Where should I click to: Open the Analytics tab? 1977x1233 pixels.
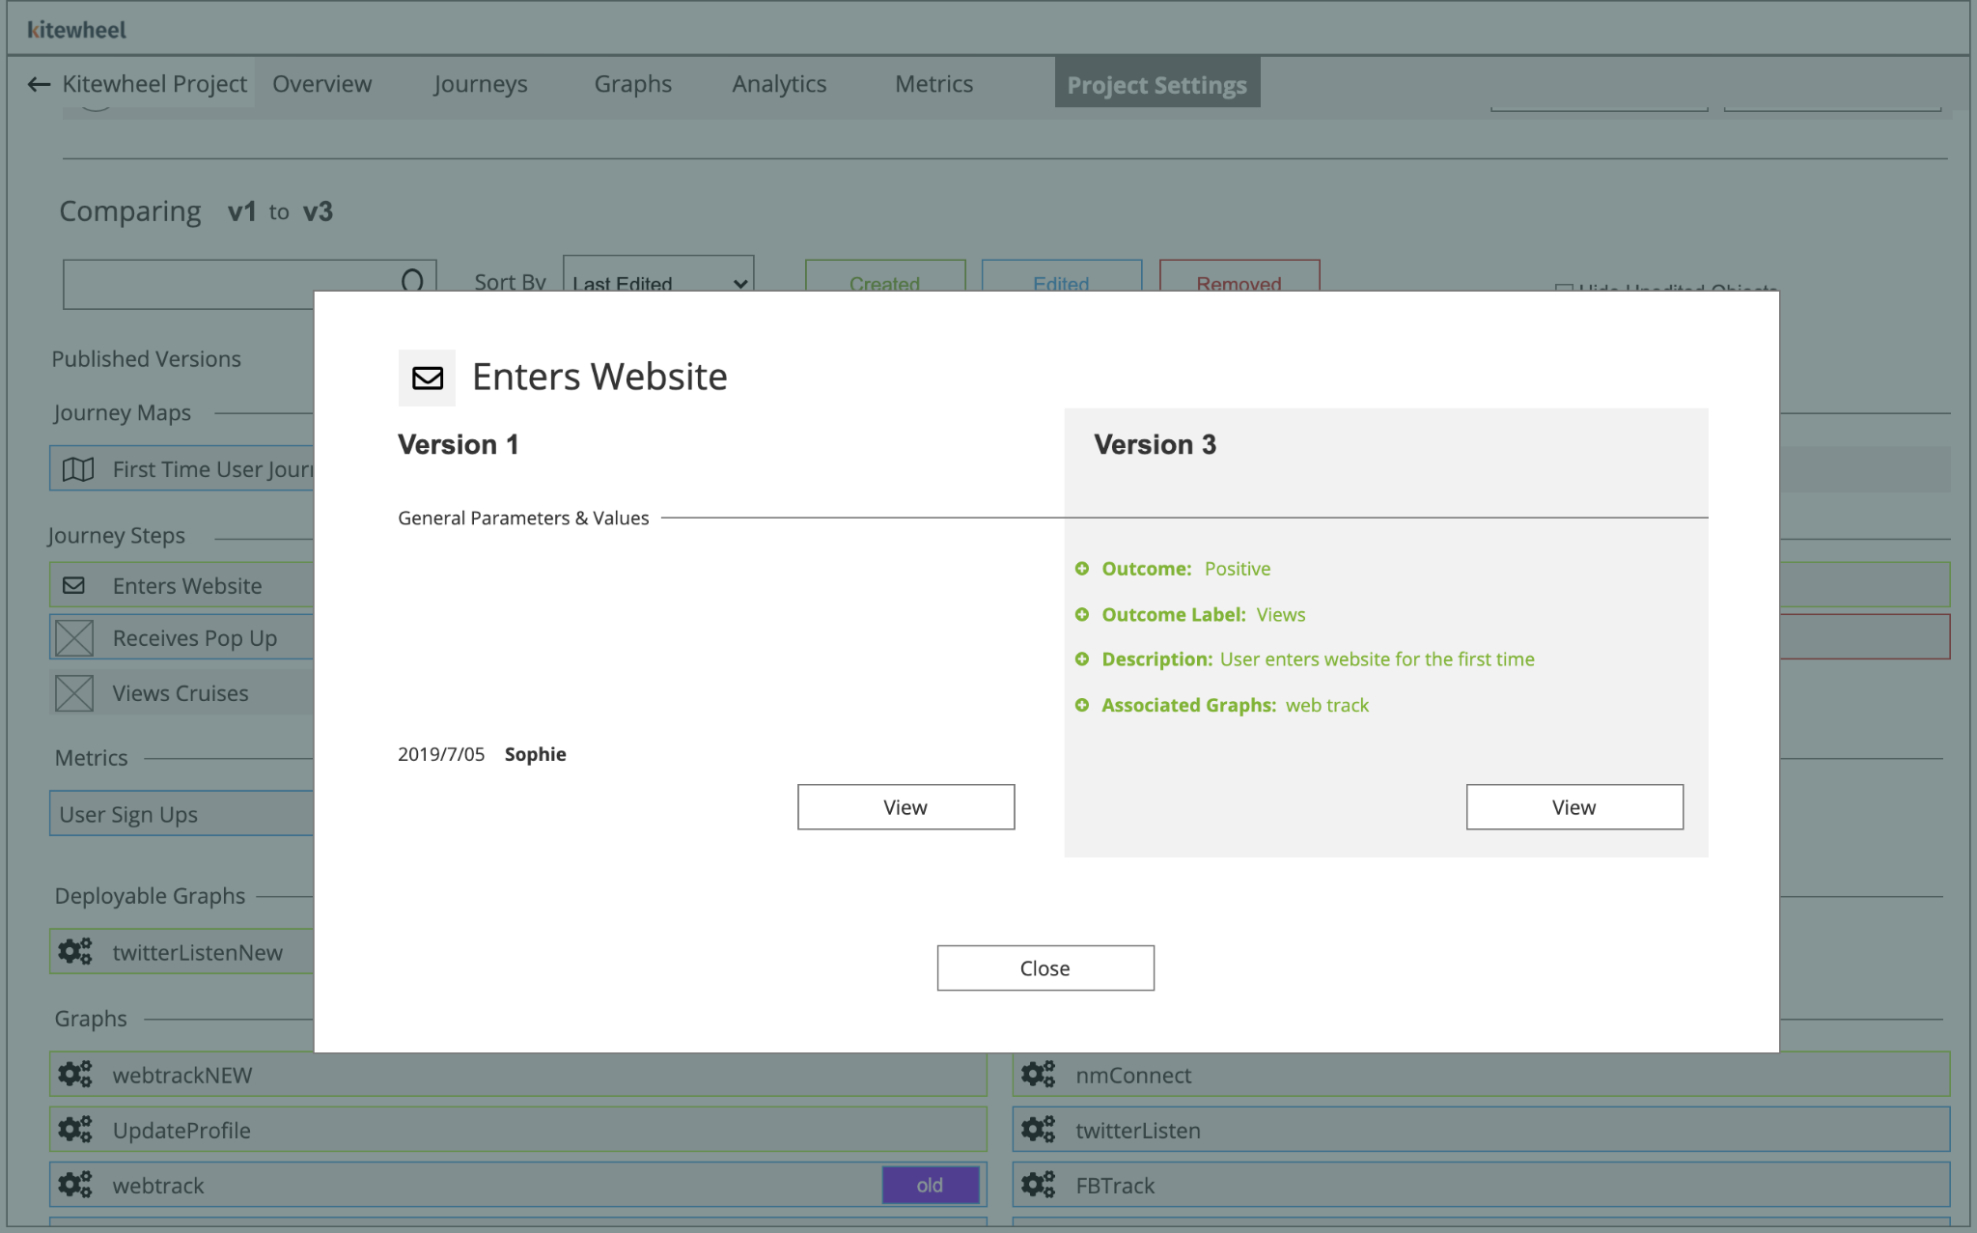(x=778, y=84)
